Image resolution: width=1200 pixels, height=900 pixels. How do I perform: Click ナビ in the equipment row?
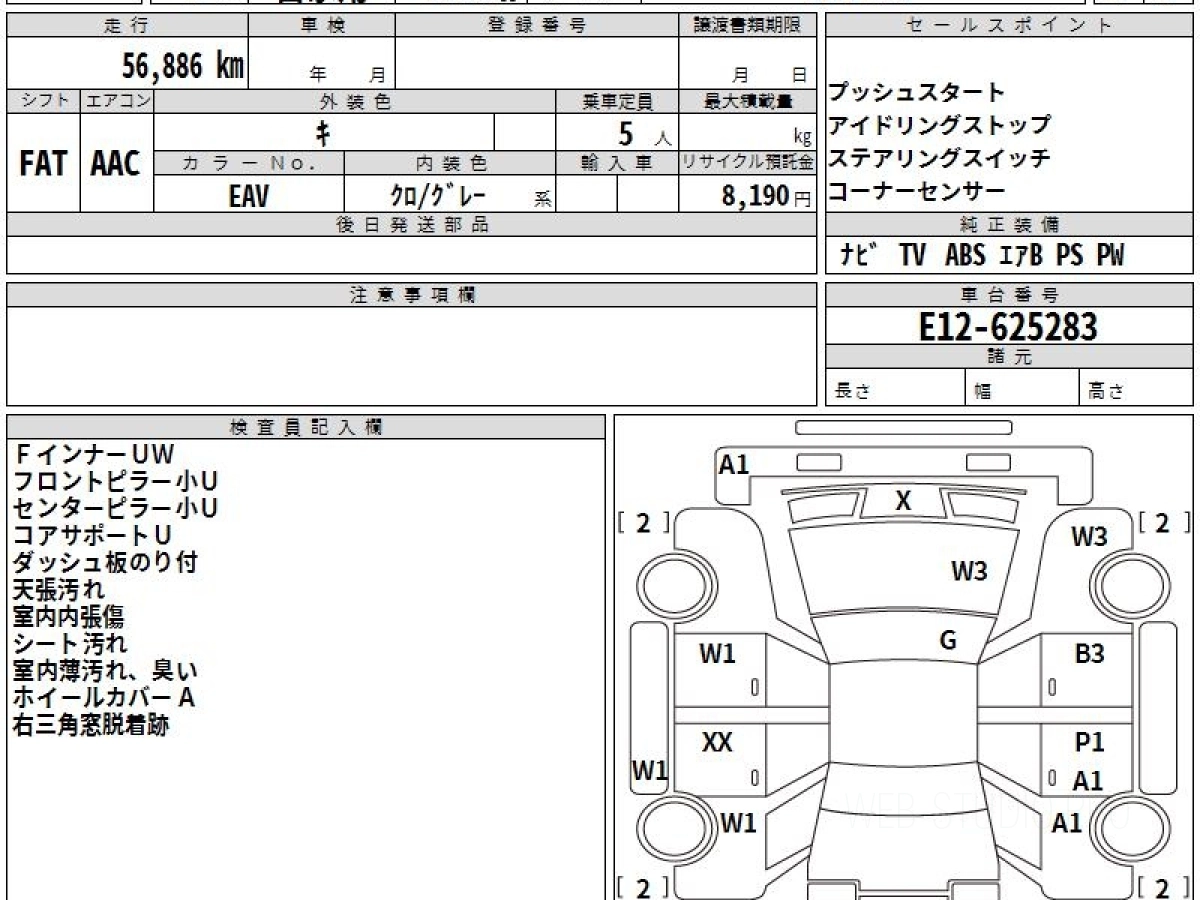(x=859, y=256)
